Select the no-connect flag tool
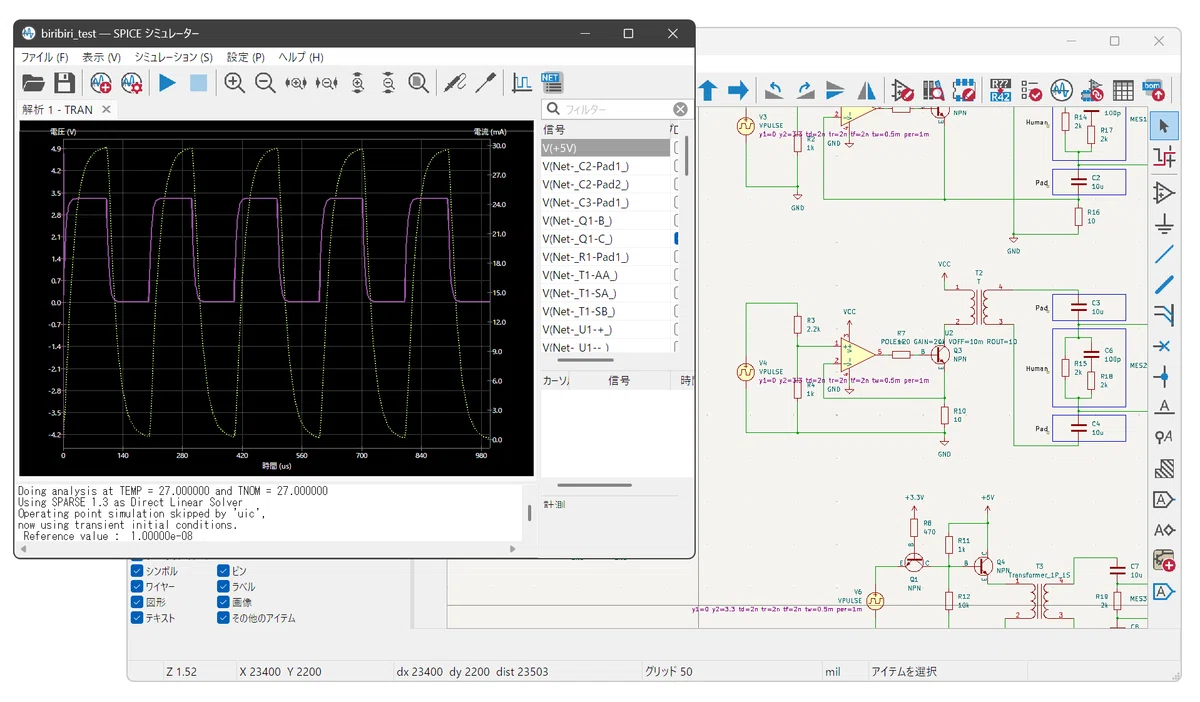The image size is (1200, 702). pos(1164,346)
